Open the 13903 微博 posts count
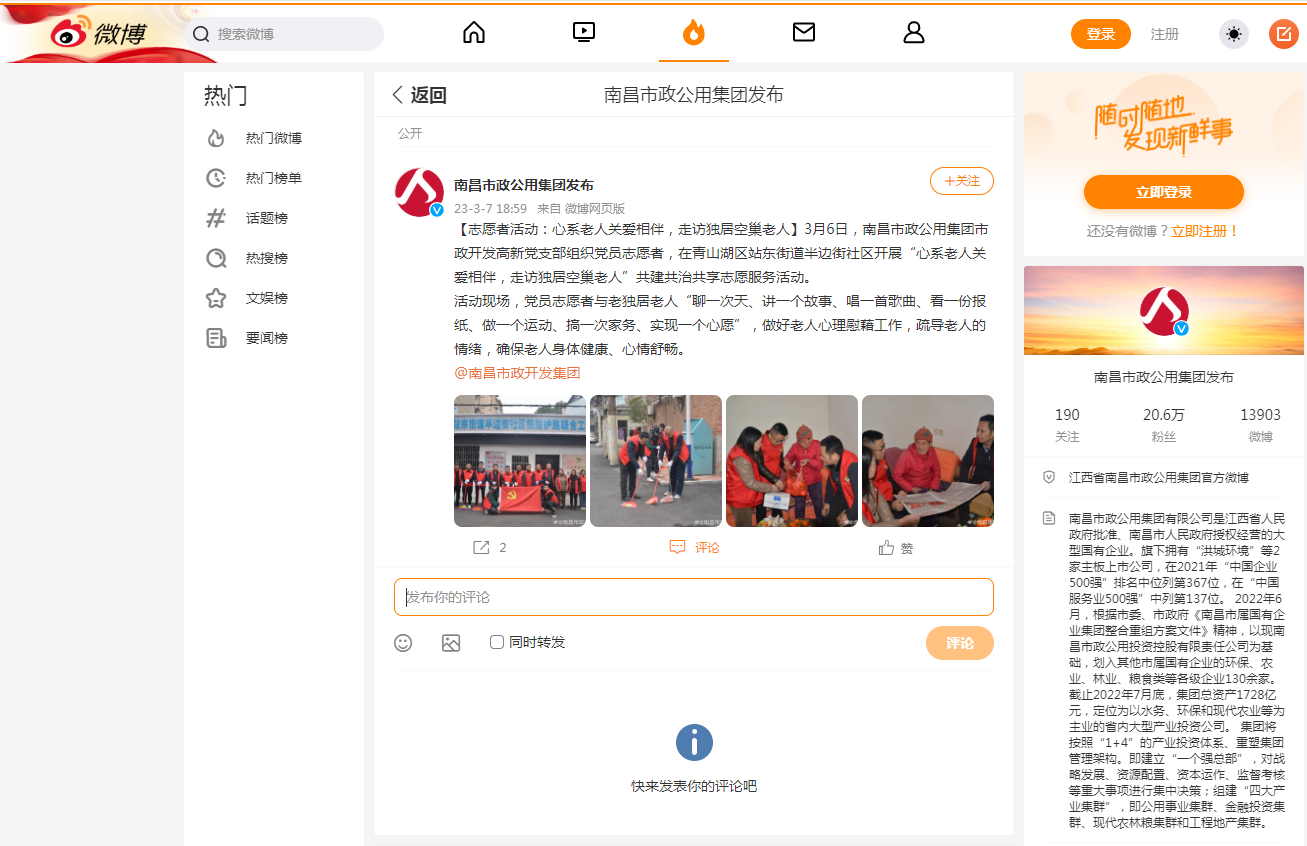The width and height of the screenshot is (1307, 846). [1260, 425]
